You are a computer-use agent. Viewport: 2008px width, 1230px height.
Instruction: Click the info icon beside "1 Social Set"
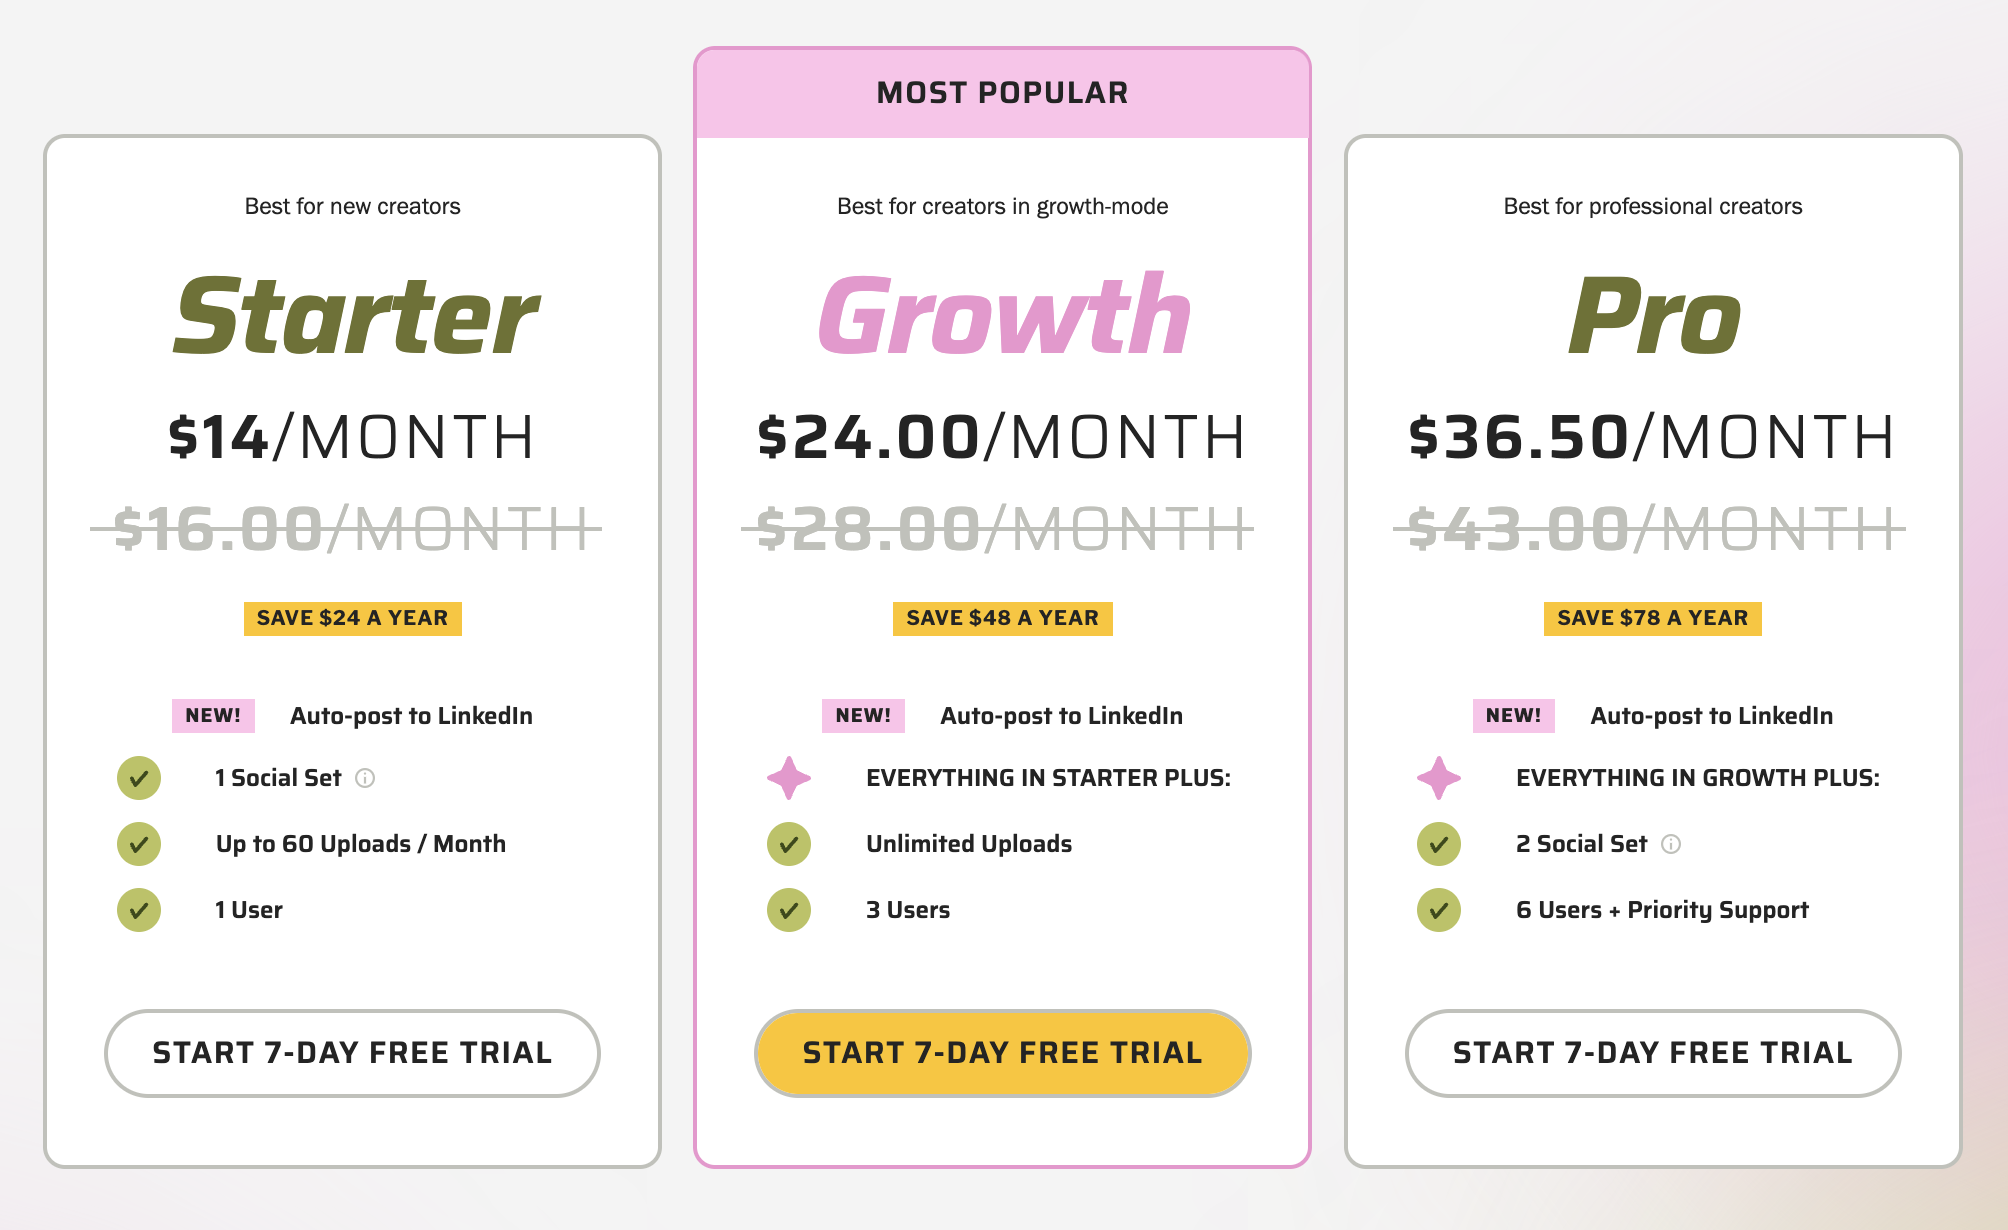[367, 778]
